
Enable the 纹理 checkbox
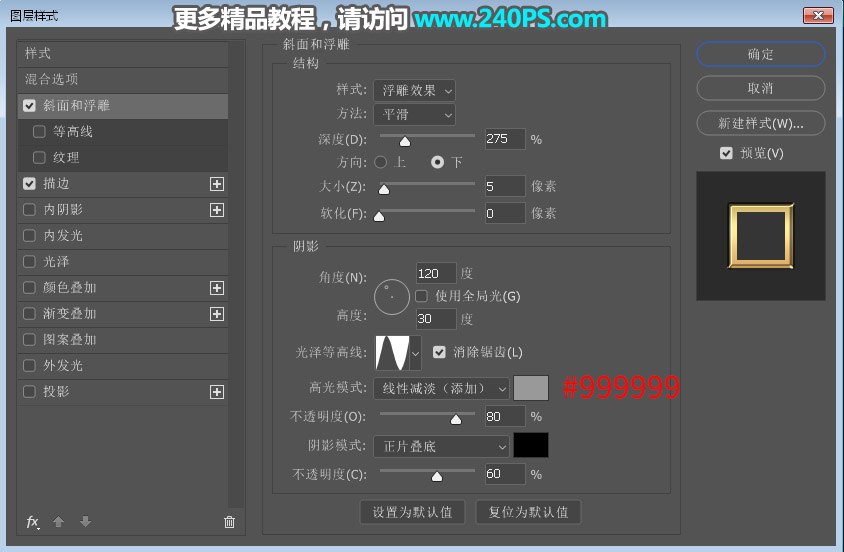pos(39,158)
